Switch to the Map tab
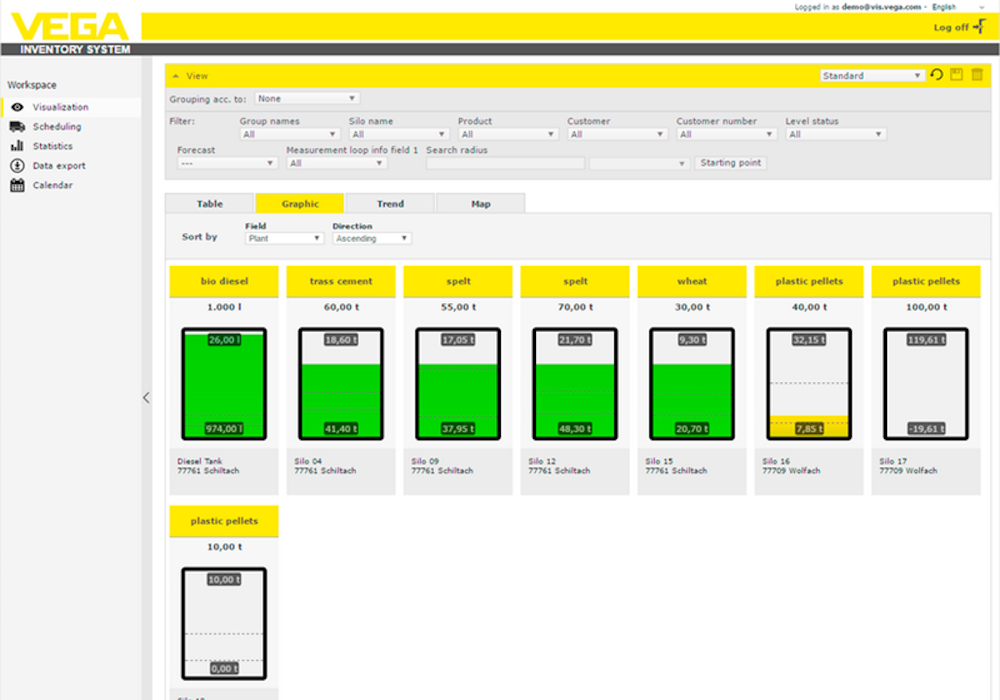Viewport: 1000px width, 700px height. click(x=481, y=203)
